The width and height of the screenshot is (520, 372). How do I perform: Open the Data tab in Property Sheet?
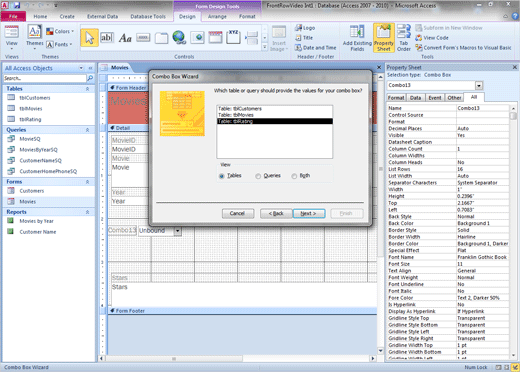coord(415,98)
